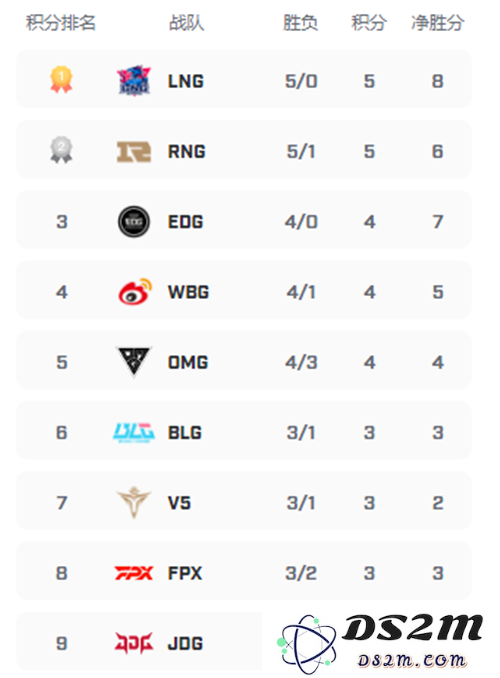Click the OMG triangle team logo
The height and width of the screenshot is (678, 500).
click(134, 361)
